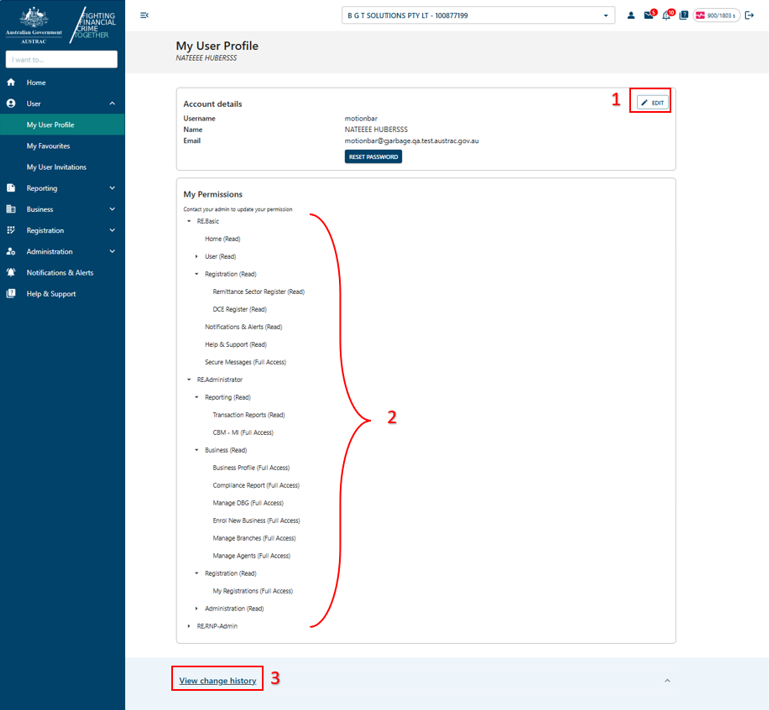The width and height of the screenshot is (769, 710).
Task: Click the Fighting Financial Crime Together logo
Action: (x=94, y=25)
